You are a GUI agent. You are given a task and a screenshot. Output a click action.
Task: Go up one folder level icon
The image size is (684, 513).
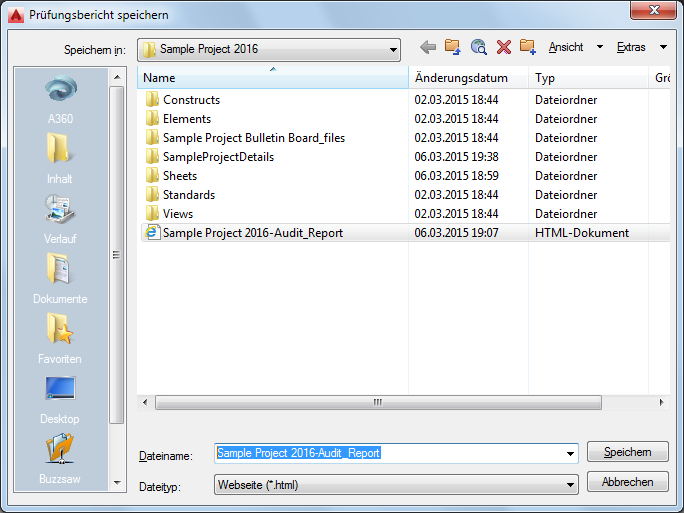452,47
